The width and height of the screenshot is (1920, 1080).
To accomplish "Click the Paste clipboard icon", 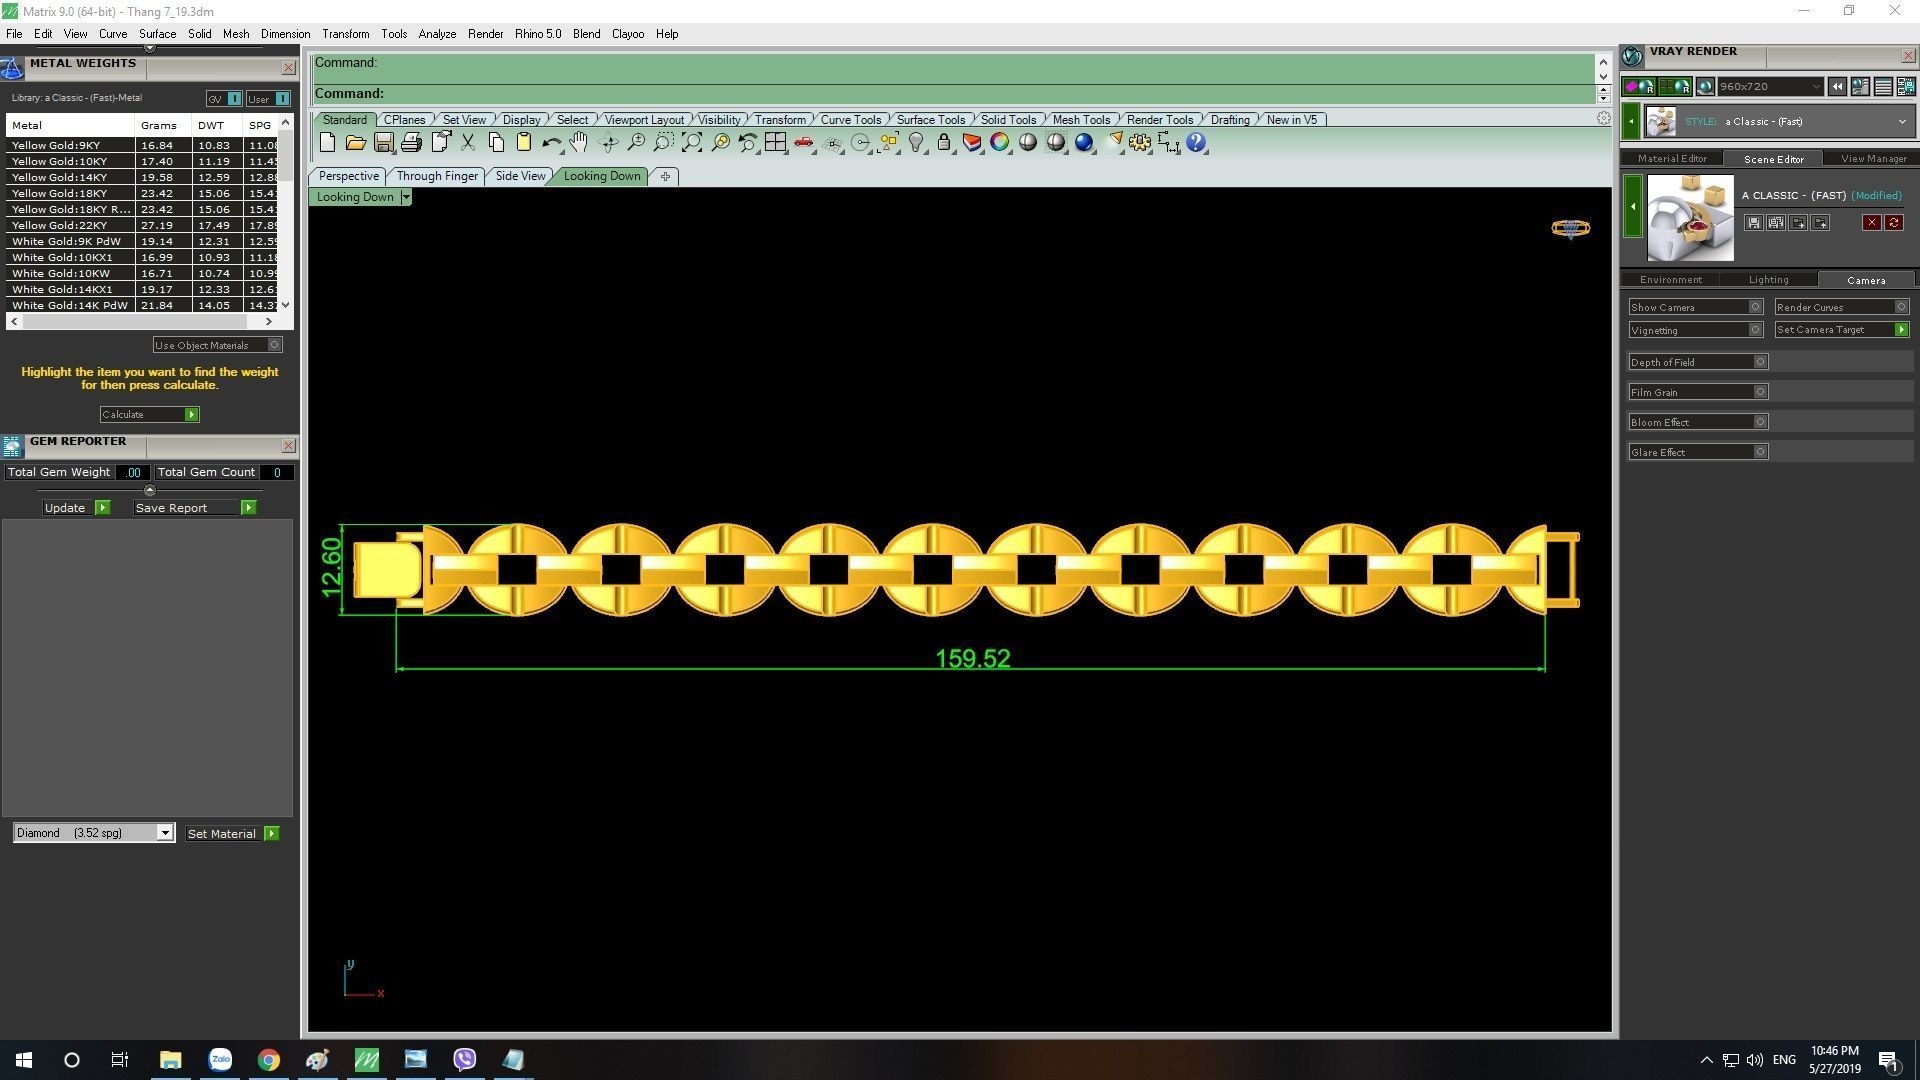I will [523, 143].
